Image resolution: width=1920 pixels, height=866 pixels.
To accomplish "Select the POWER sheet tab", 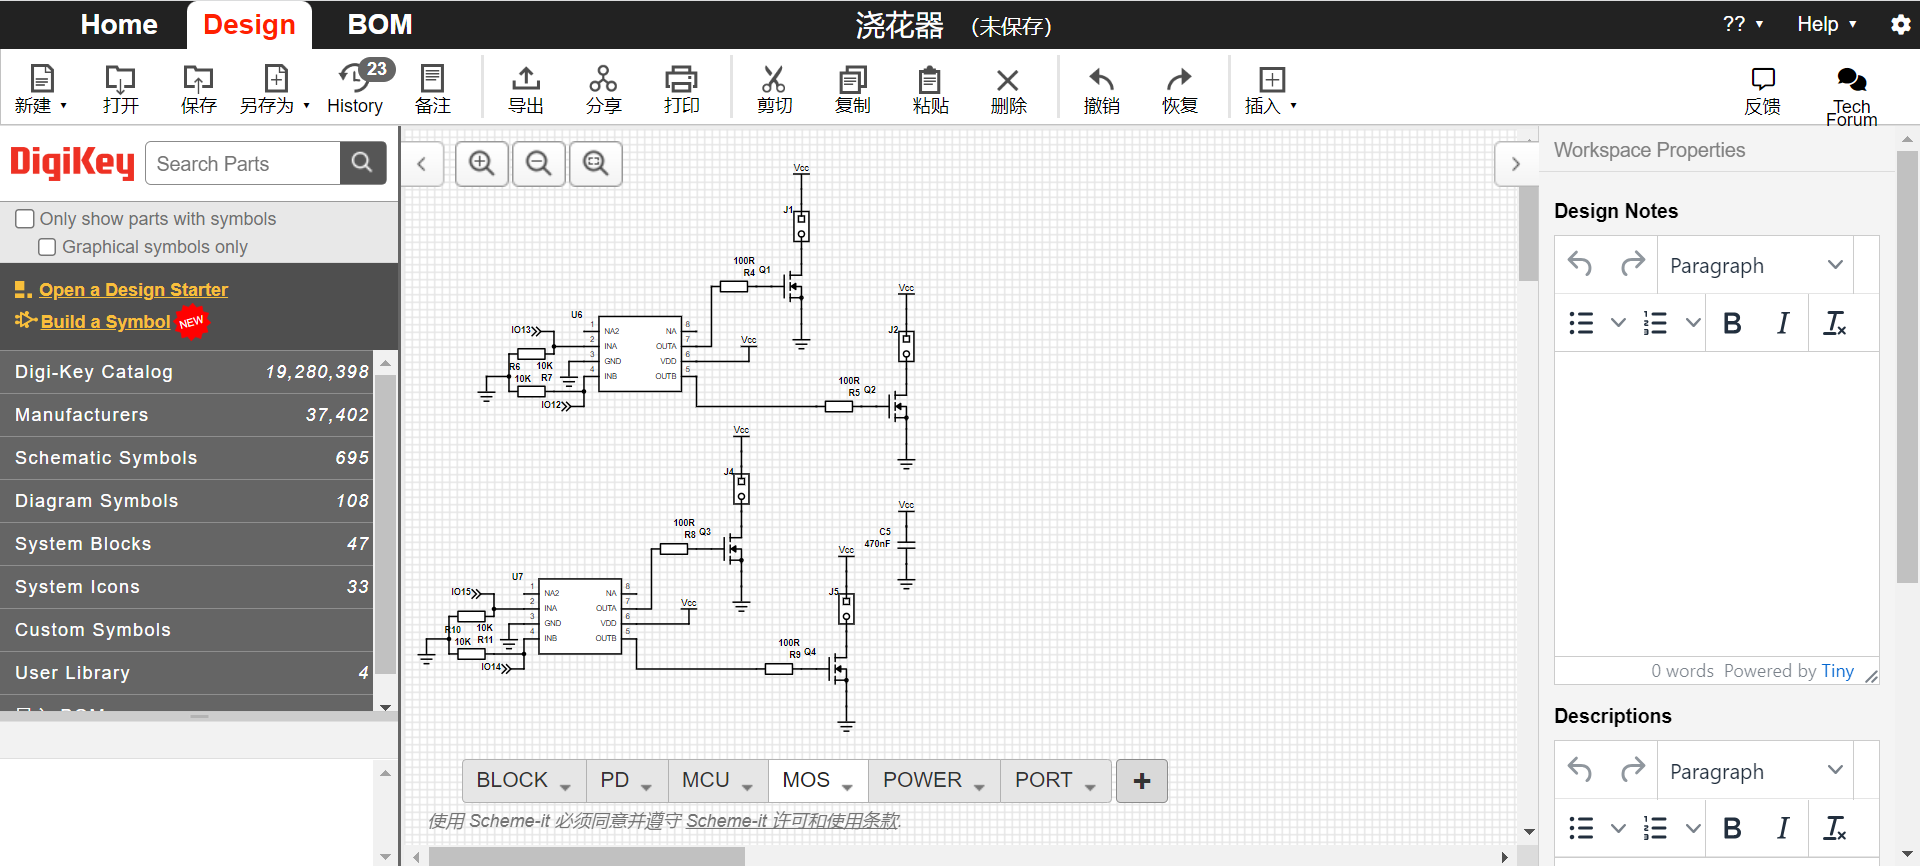I will click(922, 780).
